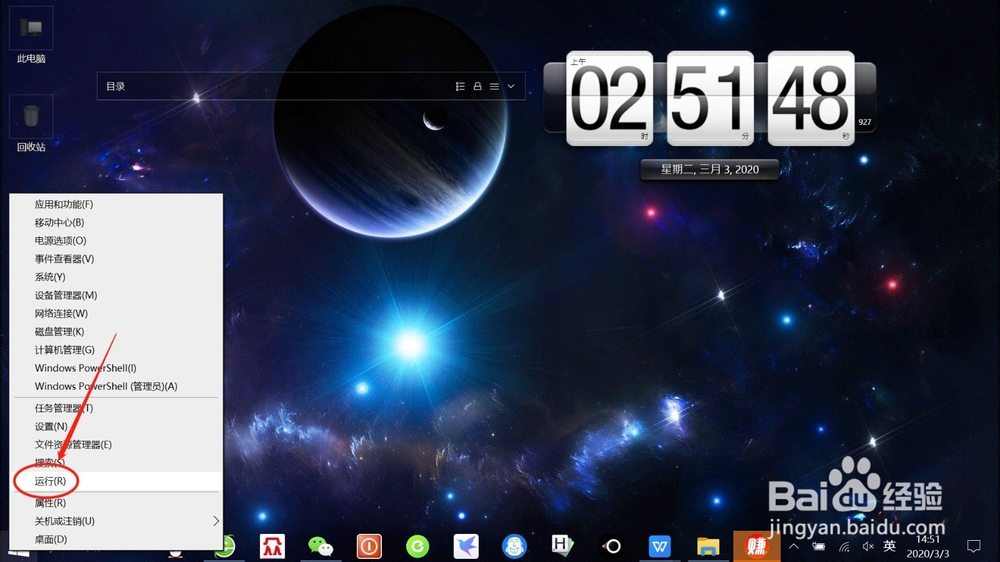Select 移动中心(B) menu entry
The image size is (1000, 562).
pos(116,223)
